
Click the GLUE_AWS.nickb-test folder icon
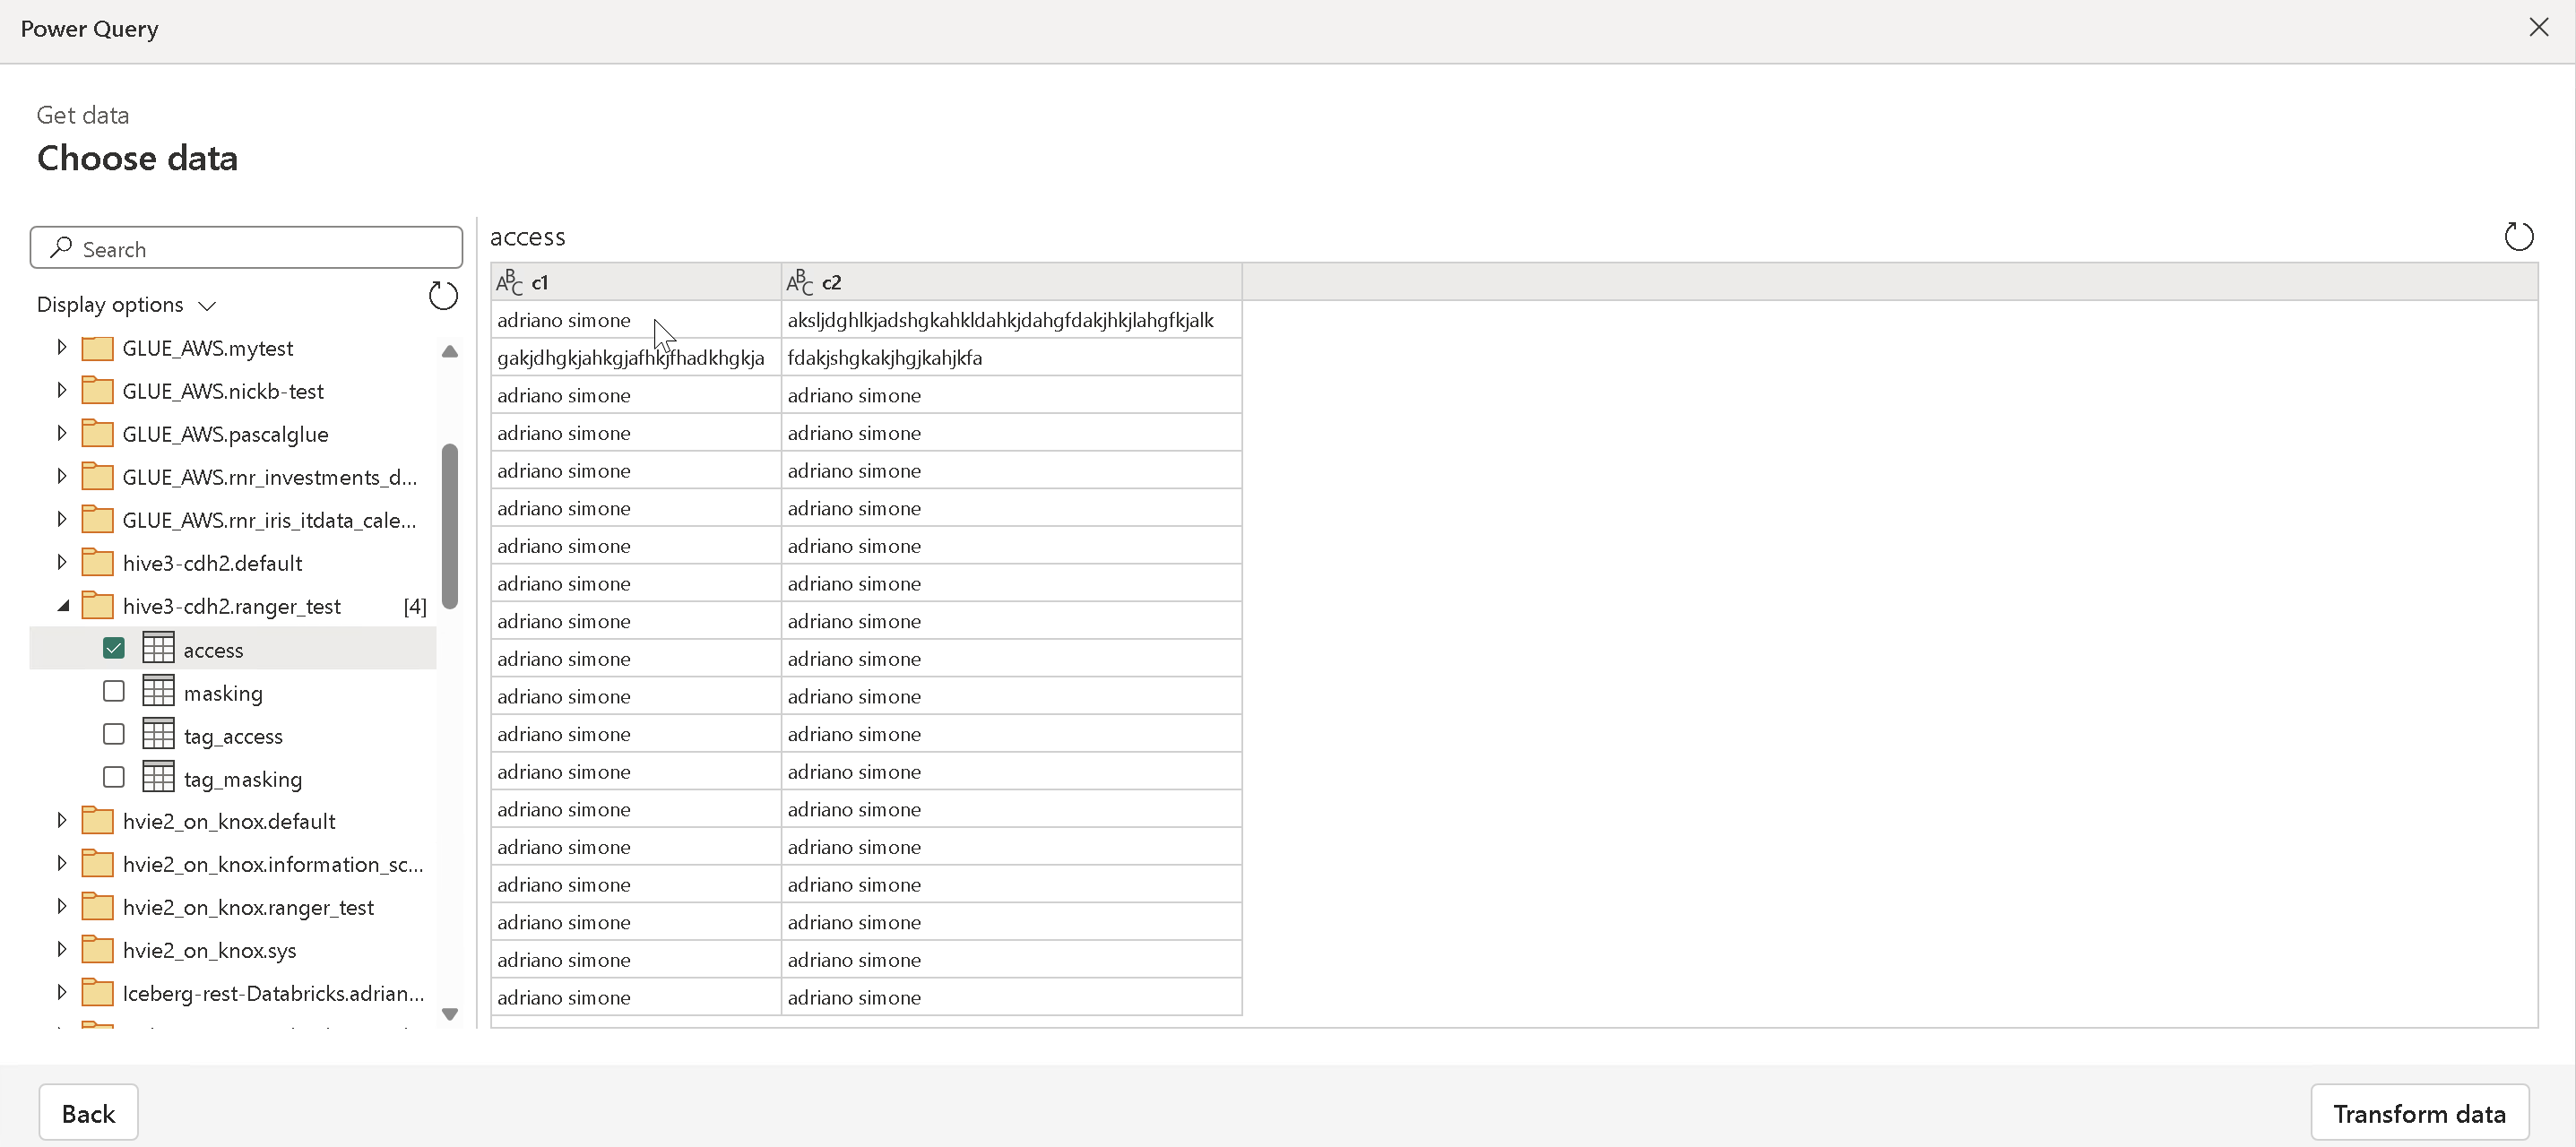tap(97, 391)
